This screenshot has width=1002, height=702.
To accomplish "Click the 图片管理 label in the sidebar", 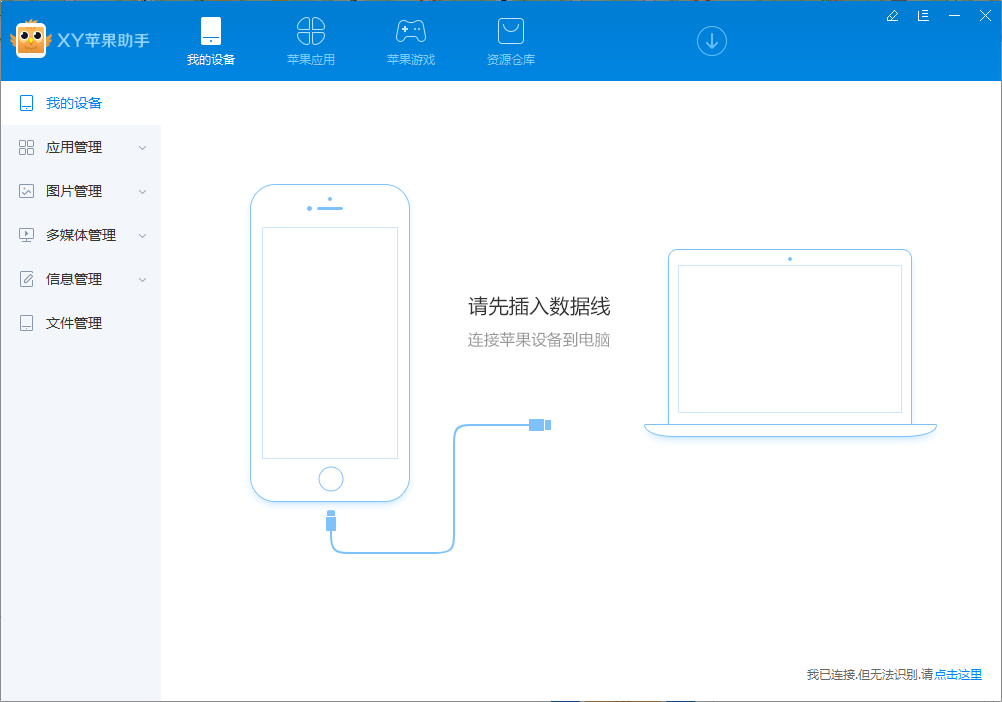I will [x=73, y=192].
